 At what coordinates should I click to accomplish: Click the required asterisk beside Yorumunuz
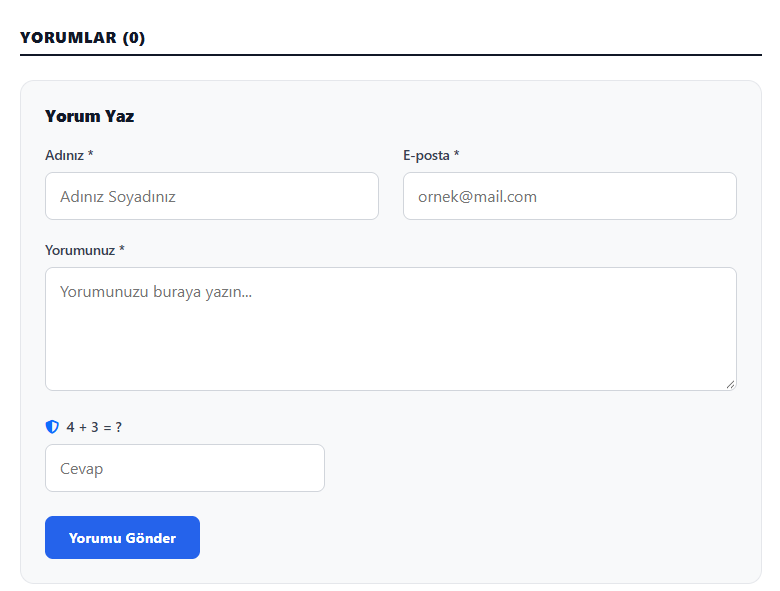122,249
